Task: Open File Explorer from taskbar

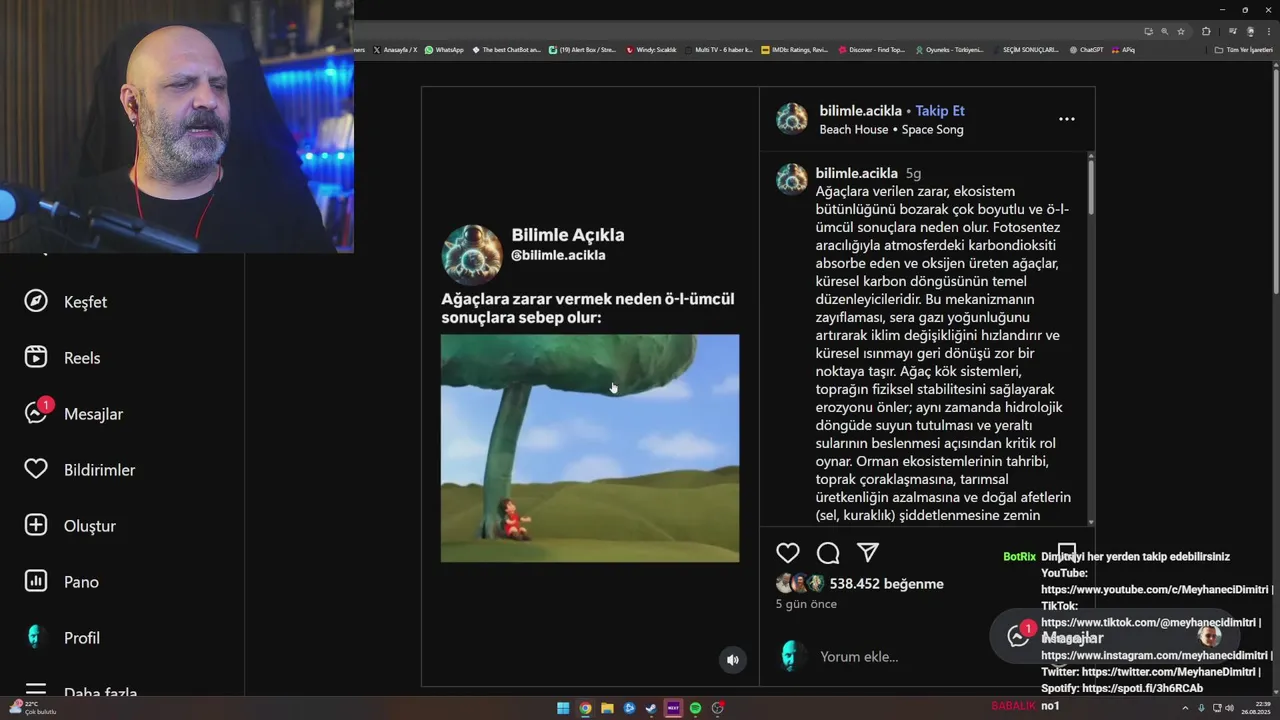Action: click(607, 708)
